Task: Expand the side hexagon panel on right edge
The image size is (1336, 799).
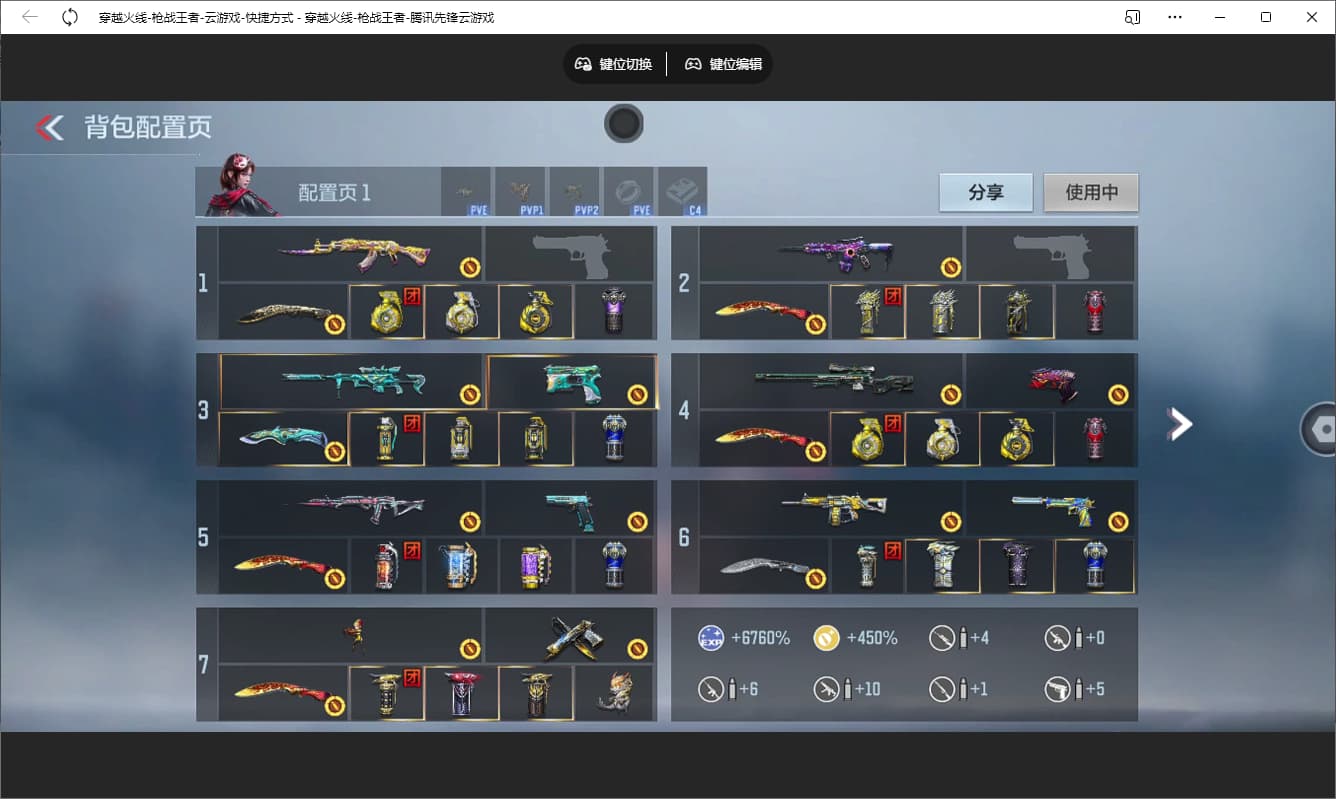Action: pyautogui.click(x=1320, y=428)
